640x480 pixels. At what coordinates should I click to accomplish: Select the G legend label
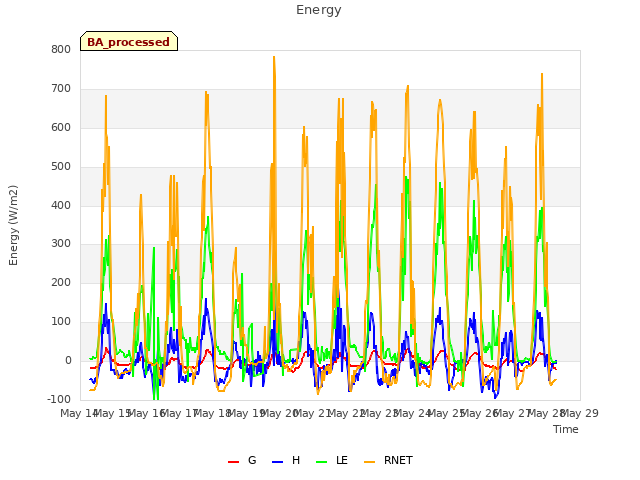[x=252, y=460]
